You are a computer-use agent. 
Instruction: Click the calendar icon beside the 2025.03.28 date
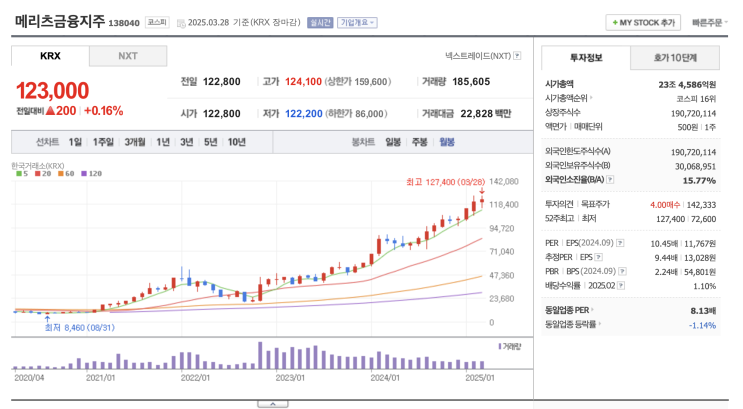coord(181,23)
